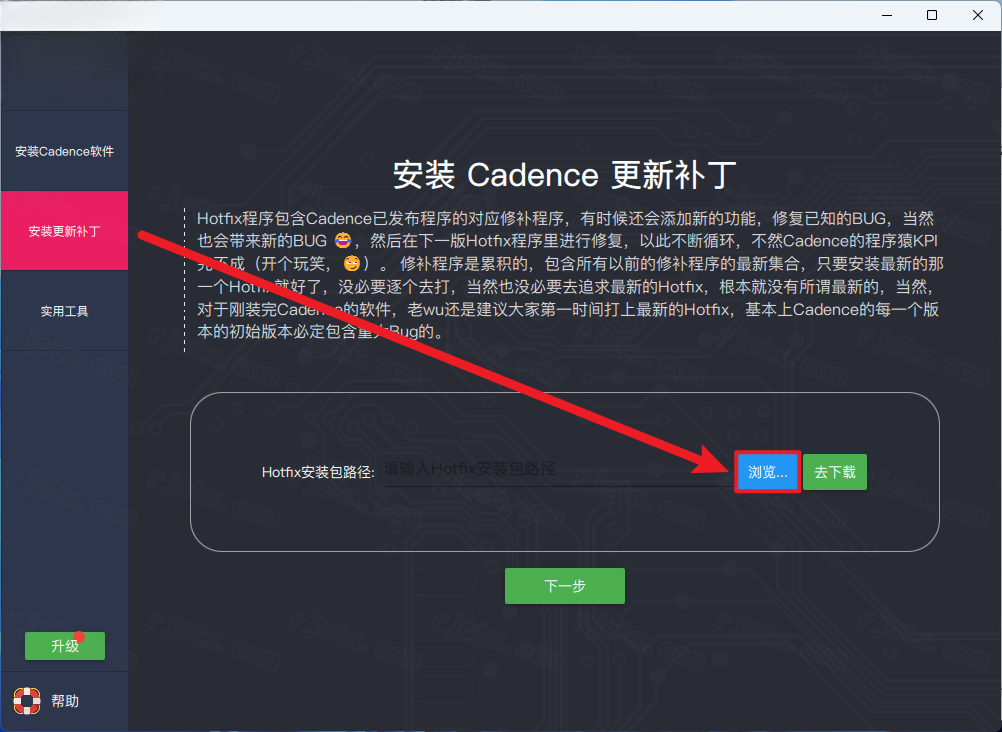Click the green 升级 upgrade button
This screenshot has height=732, width=1002.
[65, 646]
